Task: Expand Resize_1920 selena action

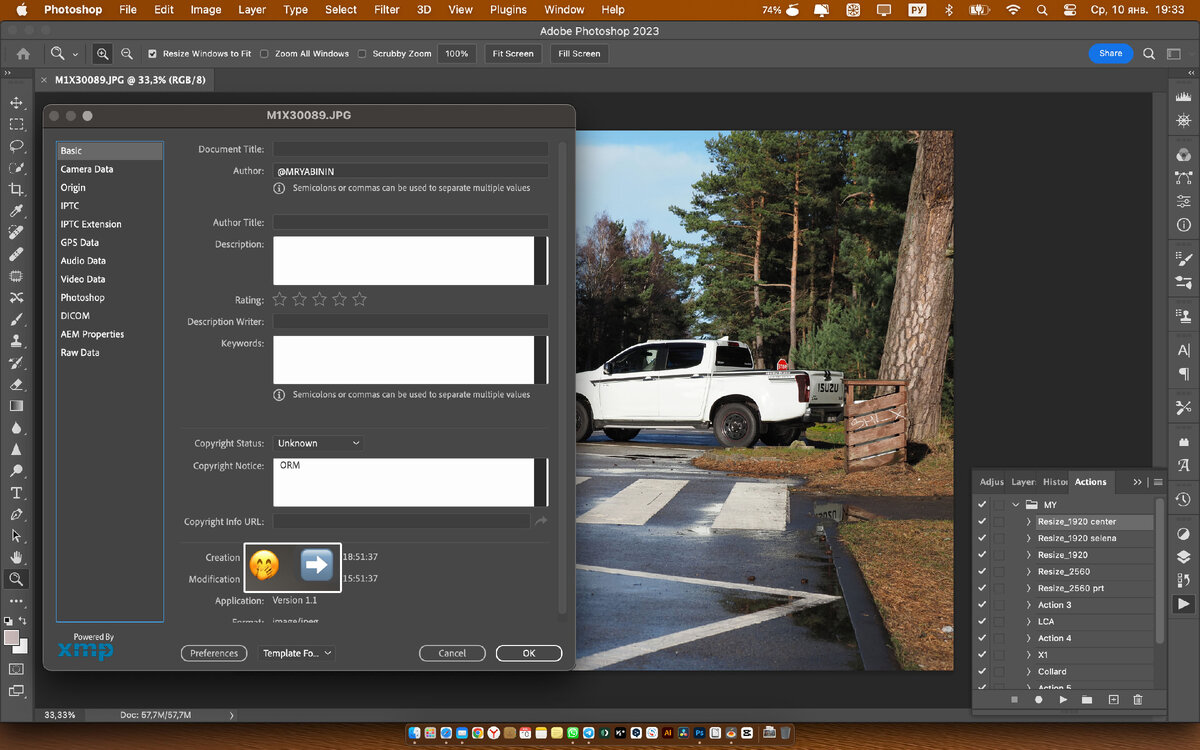Action: (x=1029, y=538)
